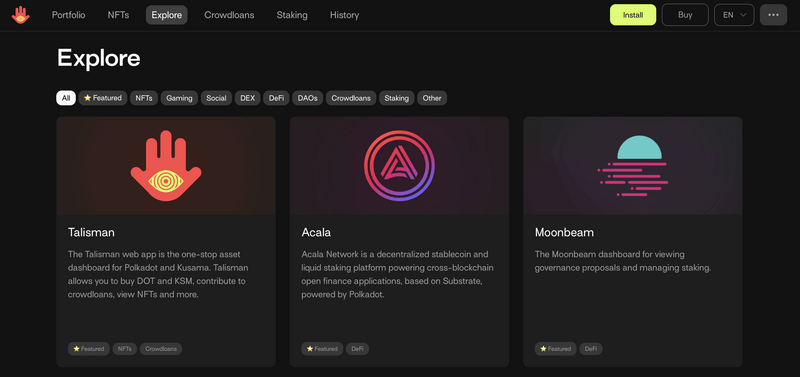
Task: Click the Talisman card description text
Action: [x=159, y=274]
